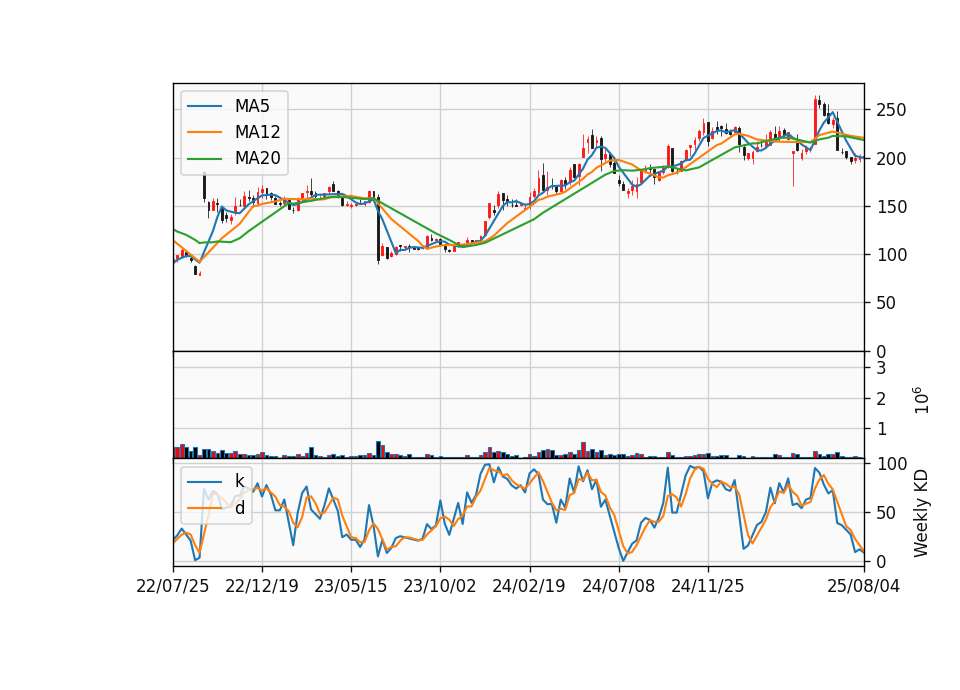The height and width of the screenshot is (690, 960).
Task: Click the 24/11/25 date axis label
Action: click(708, 586)
